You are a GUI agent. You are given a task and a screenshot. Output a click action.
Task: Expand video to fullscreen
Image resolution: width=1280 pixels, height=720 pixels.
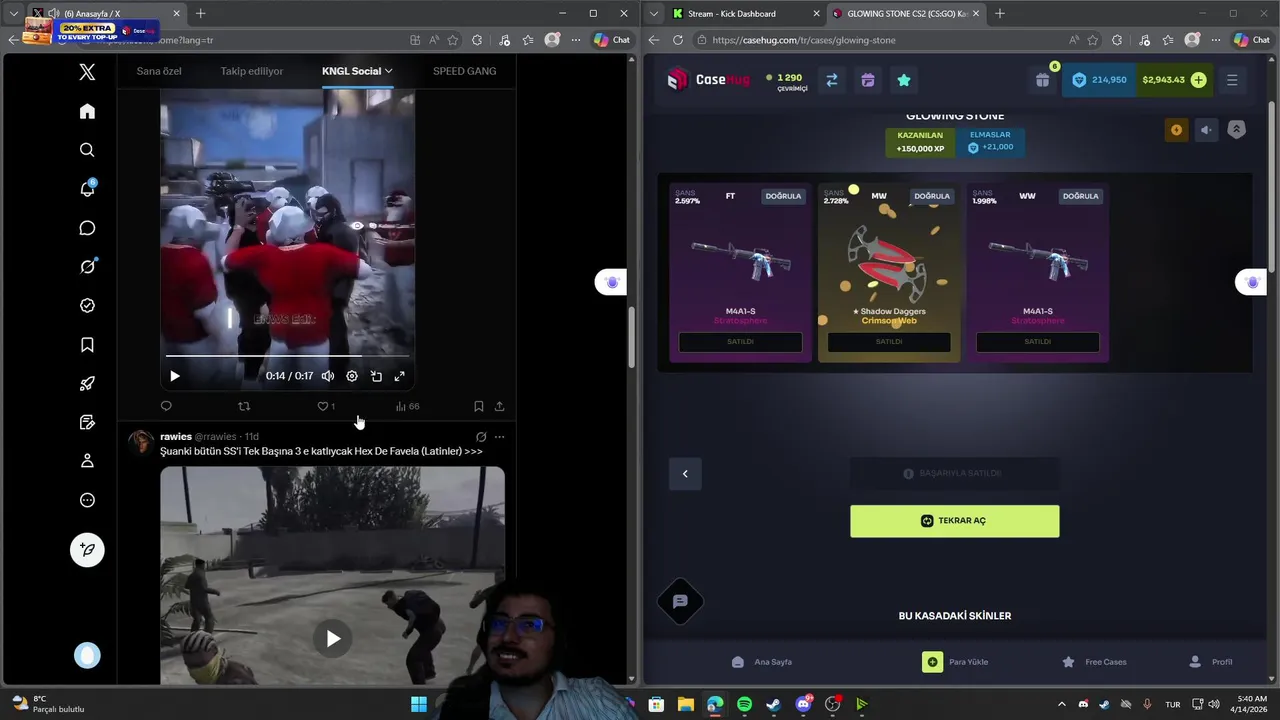[x=399, y=376]
